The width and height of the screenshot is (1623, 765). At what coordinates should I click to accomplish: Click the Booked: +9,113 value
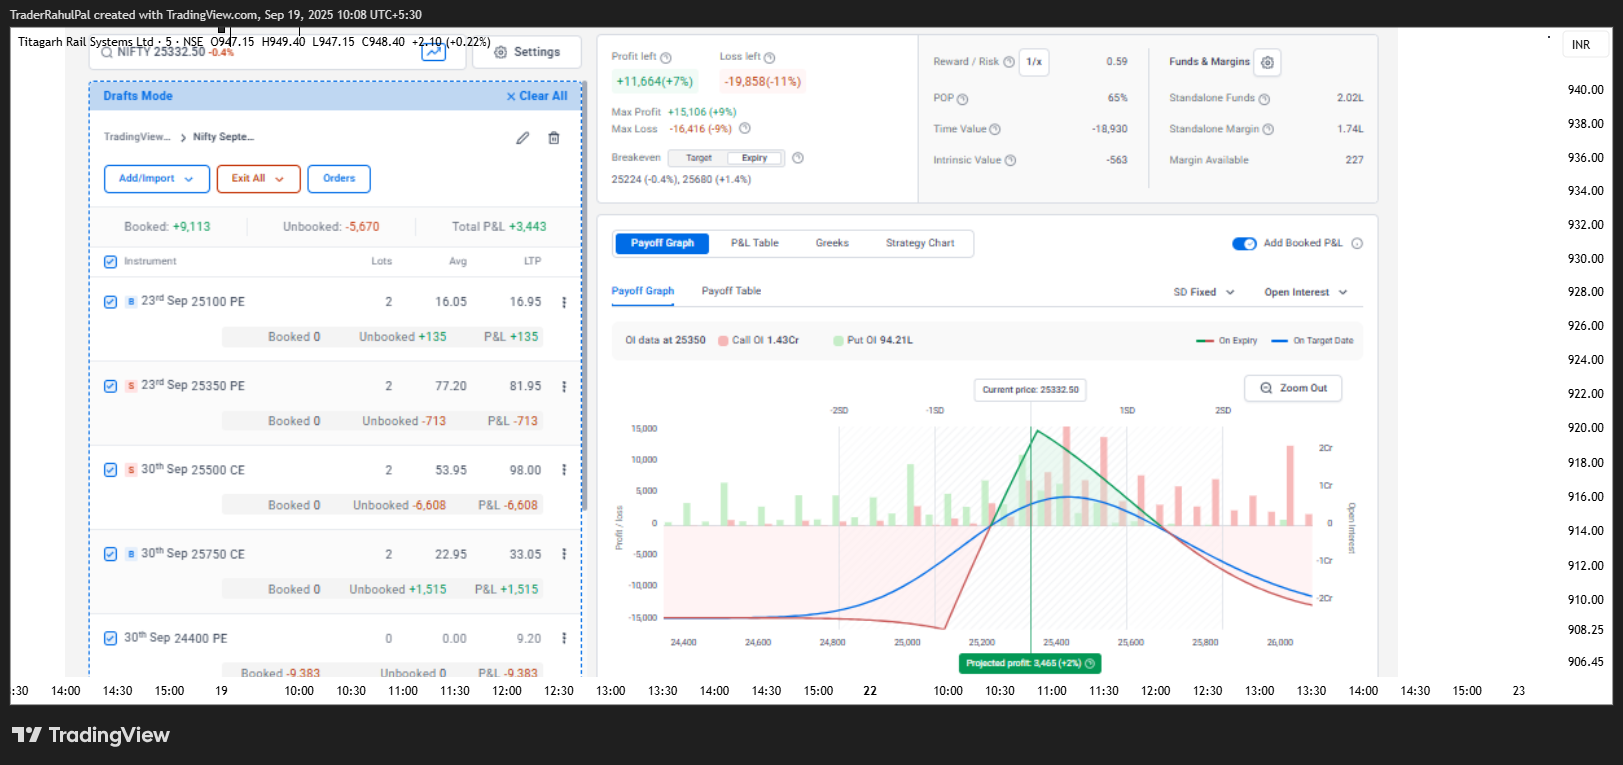tap(167, 227)
